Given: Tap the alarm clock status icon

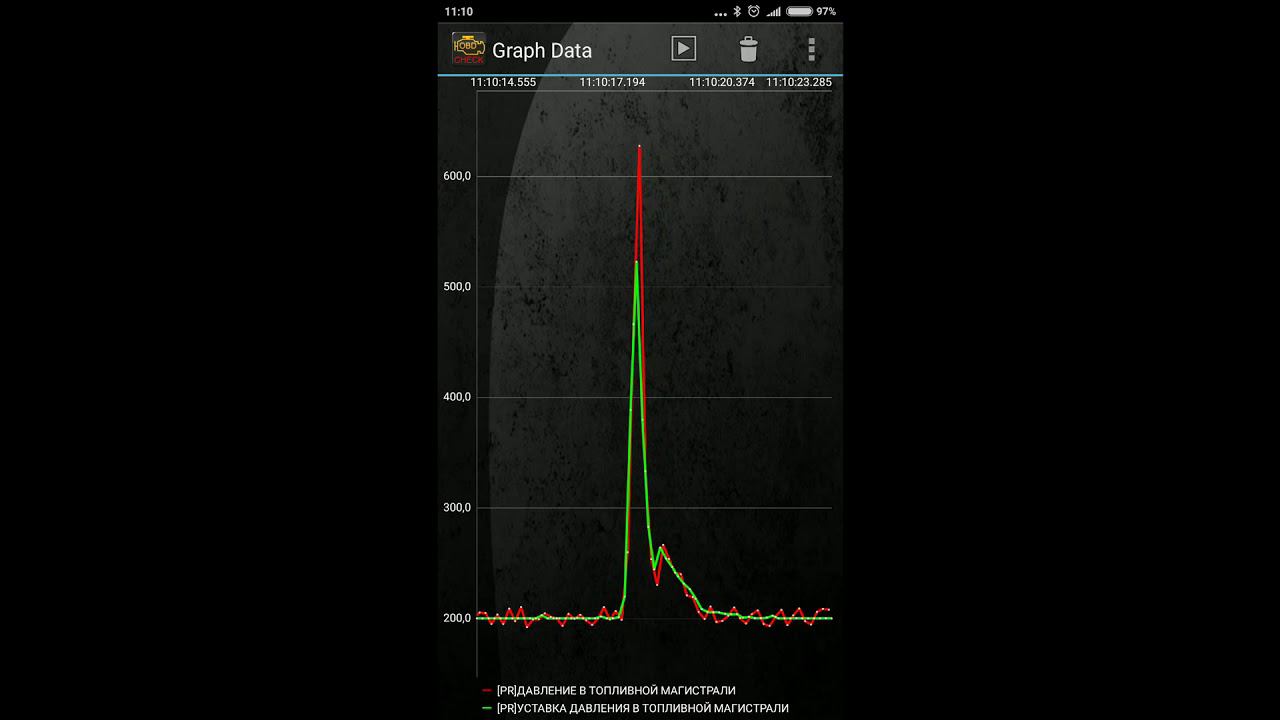Looking at the screenshot, I should click(753, 11).
